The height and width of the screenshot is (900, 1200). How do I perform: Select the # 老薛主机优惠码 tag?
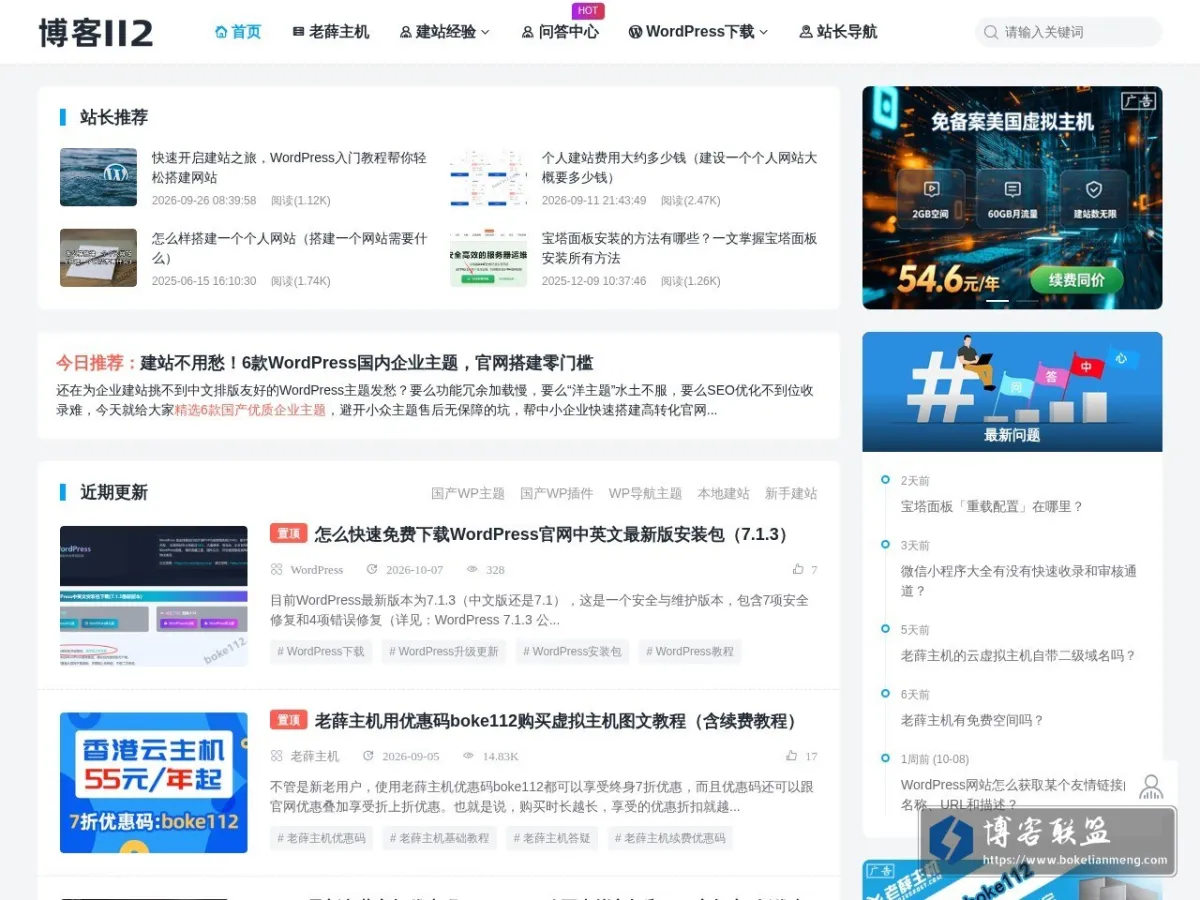(x=321, y=838)
